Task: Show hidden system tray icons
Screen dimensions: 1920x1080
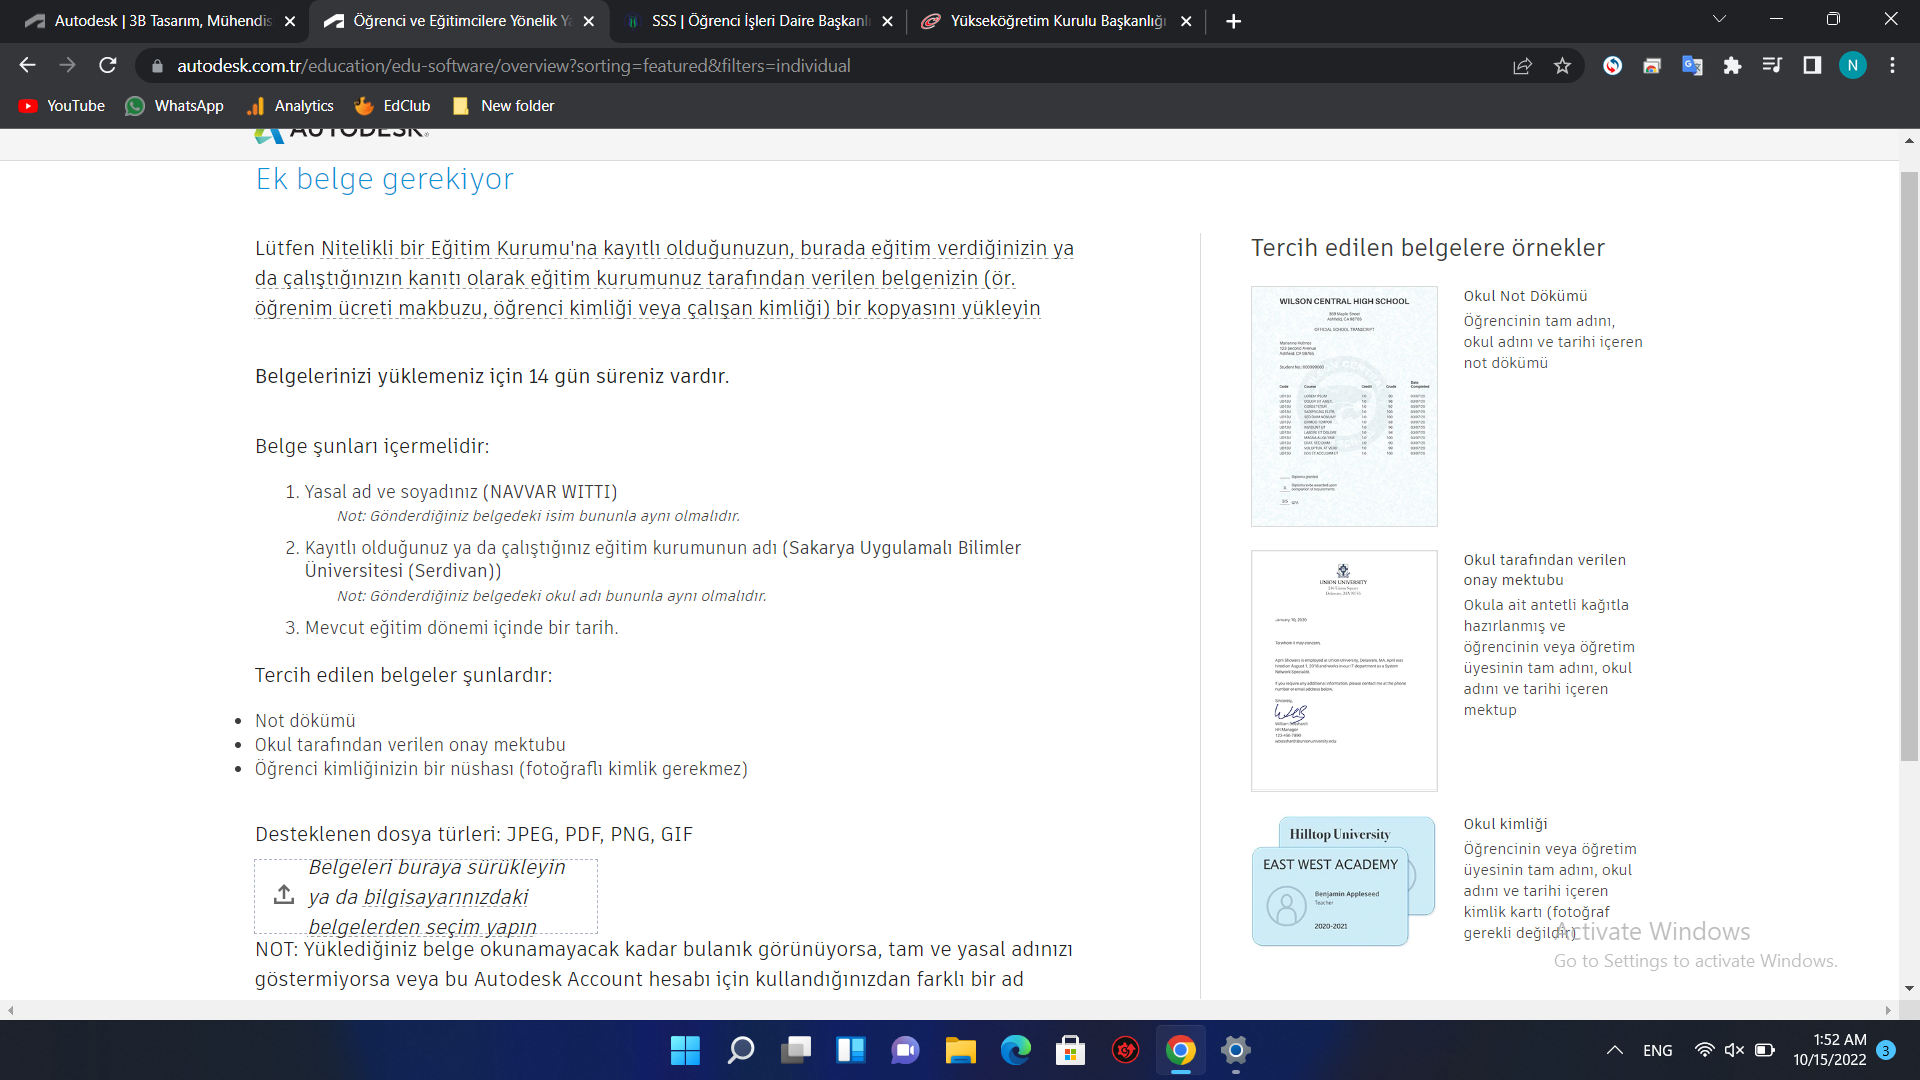Action: [1614, 1050]
